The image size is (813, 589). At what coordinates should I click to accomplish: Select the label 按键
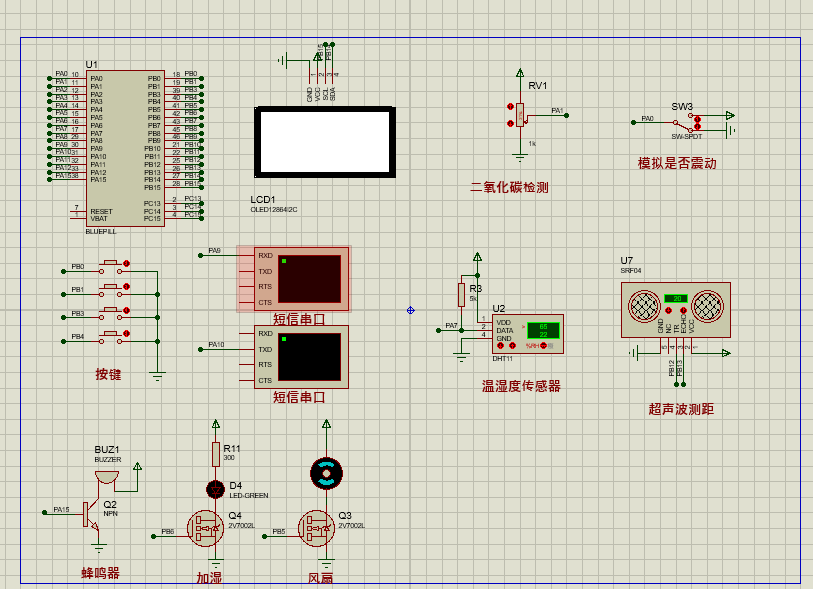point(108,374)
